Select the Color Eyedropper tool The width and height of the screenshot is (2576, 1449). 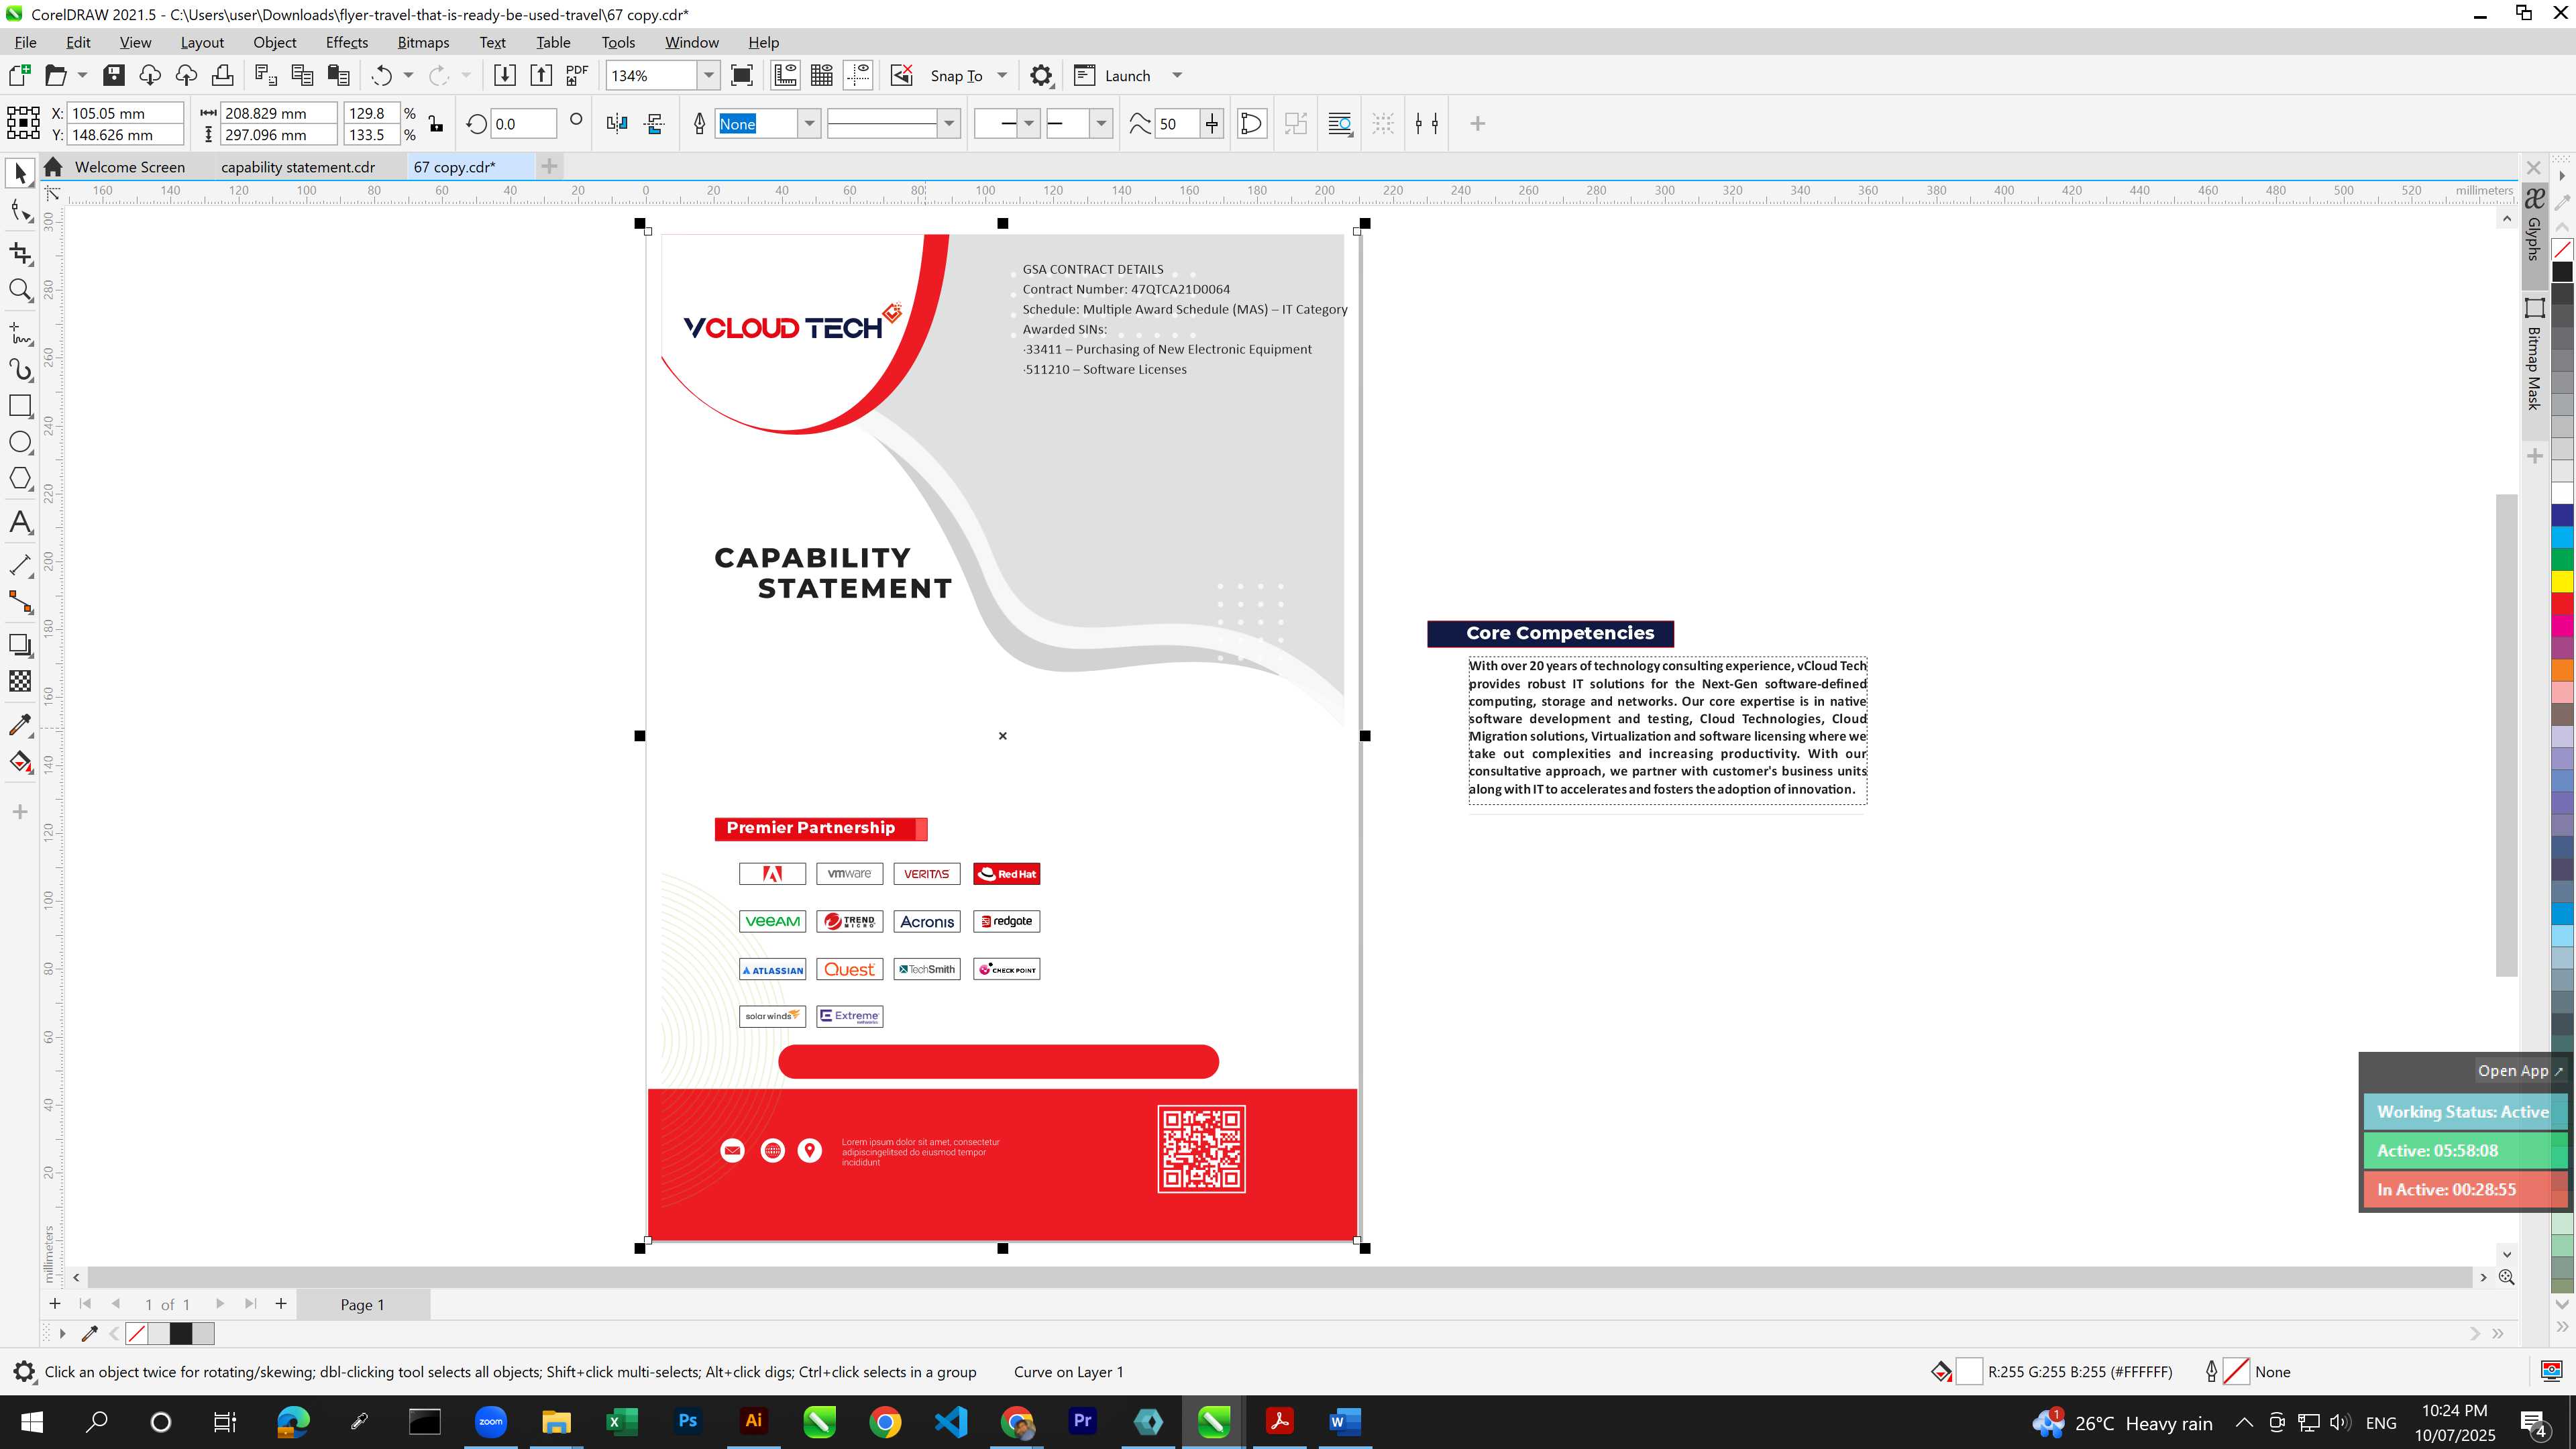point(20,725)
